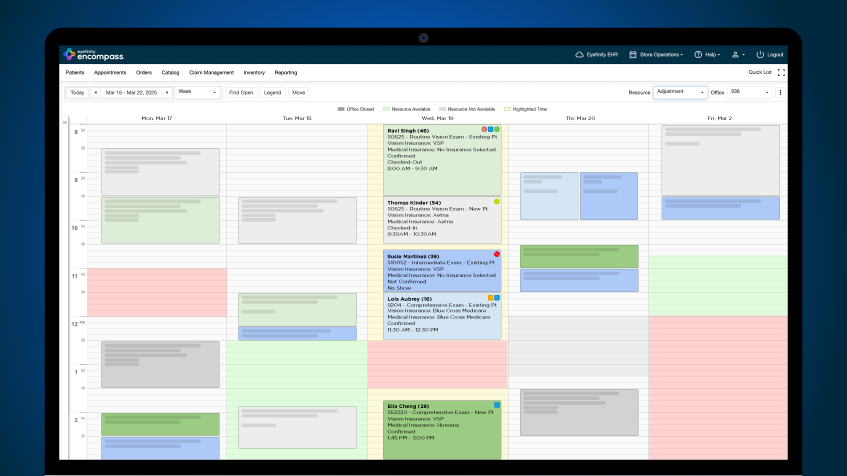Click the 11 o'clock time label

click(x=75, y=276)
